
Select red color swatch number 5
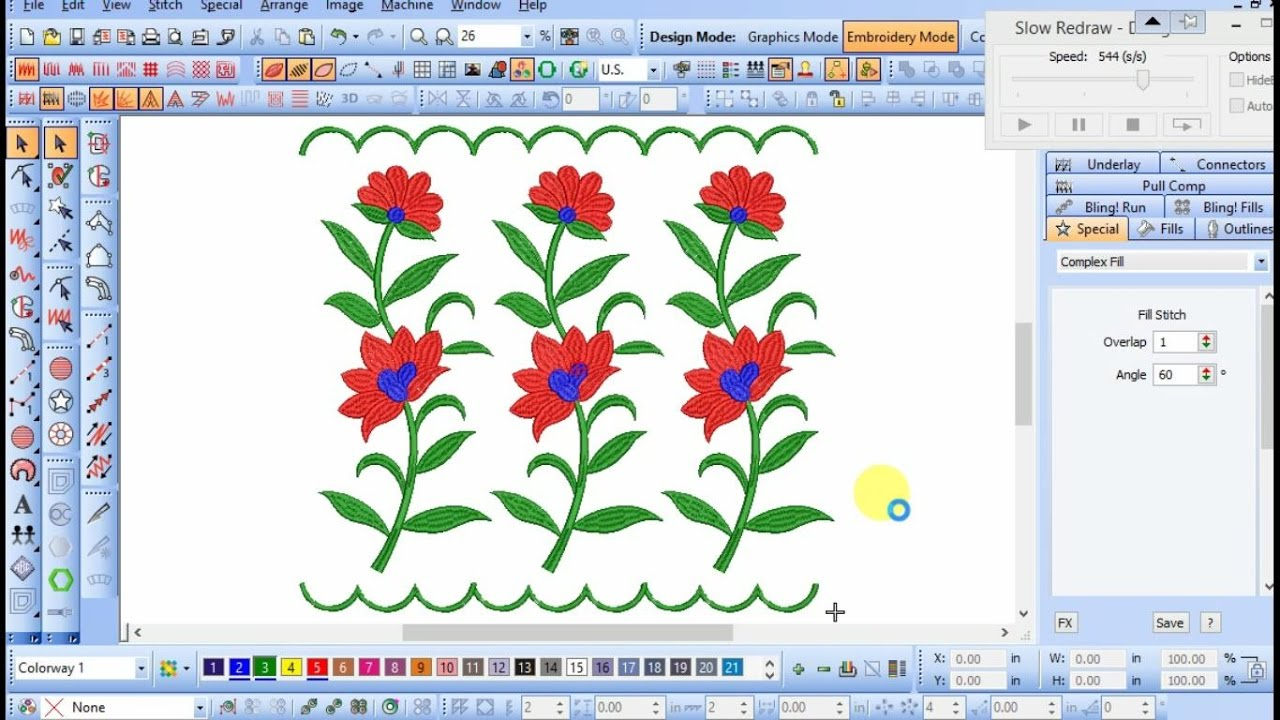[x=317, y=668]
